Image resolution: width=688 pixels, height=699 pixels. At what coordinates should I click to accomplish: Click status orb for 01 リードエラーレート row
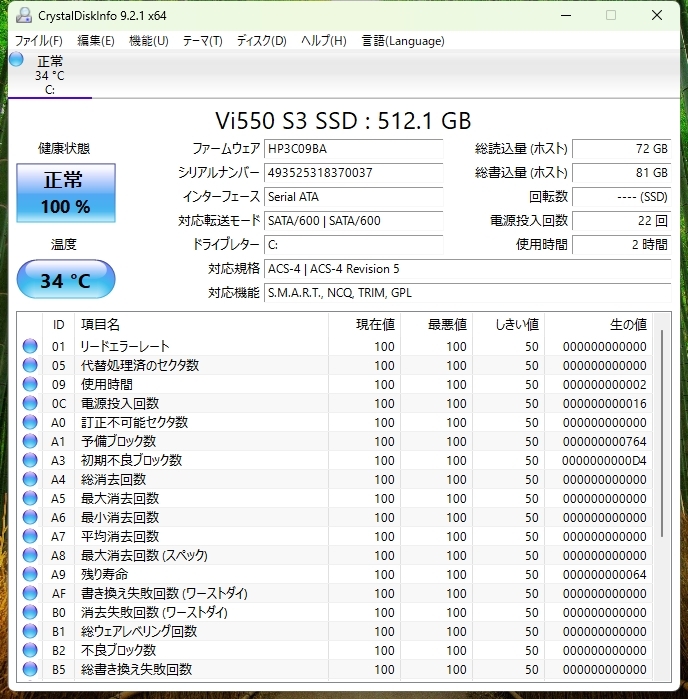(x=30, y=346)
